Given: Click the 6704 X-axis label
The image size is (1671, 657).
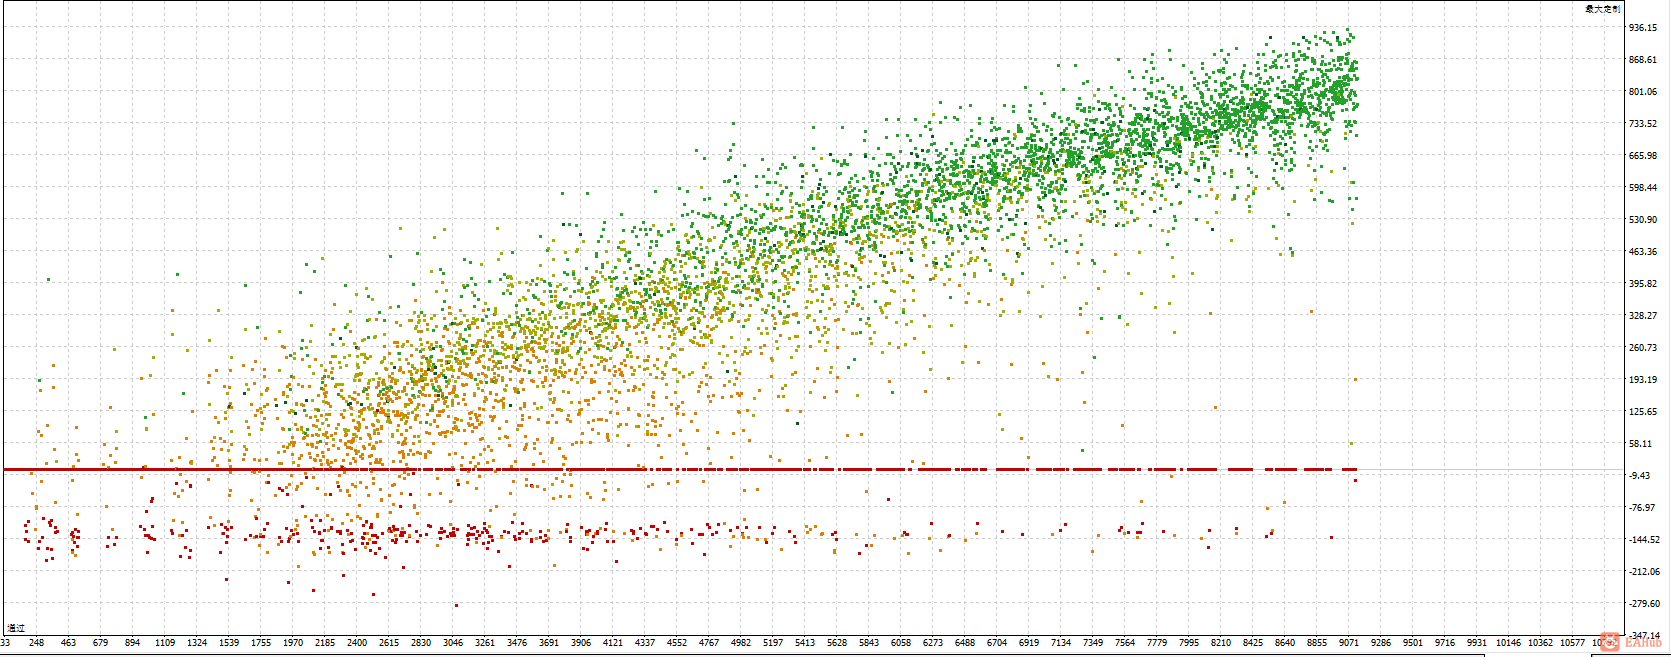Looking at the screenshot, I should [x=997, y=643].
